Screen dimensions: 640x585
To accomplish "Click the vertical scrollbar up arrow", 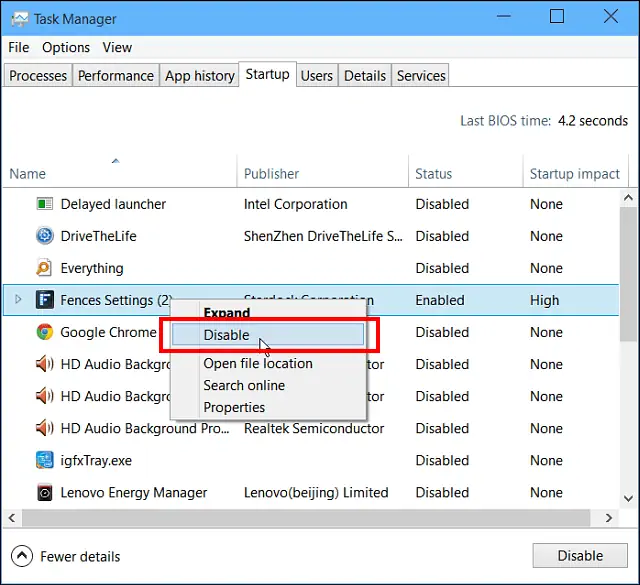I will click(628, 198).
